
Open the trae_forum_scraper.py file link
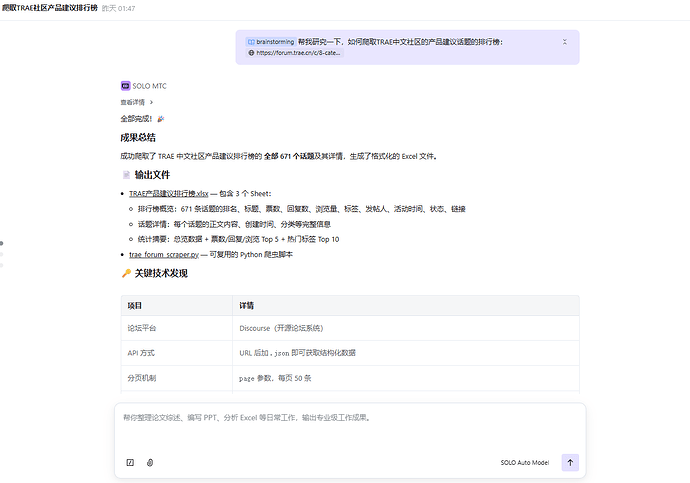point(164,255)
